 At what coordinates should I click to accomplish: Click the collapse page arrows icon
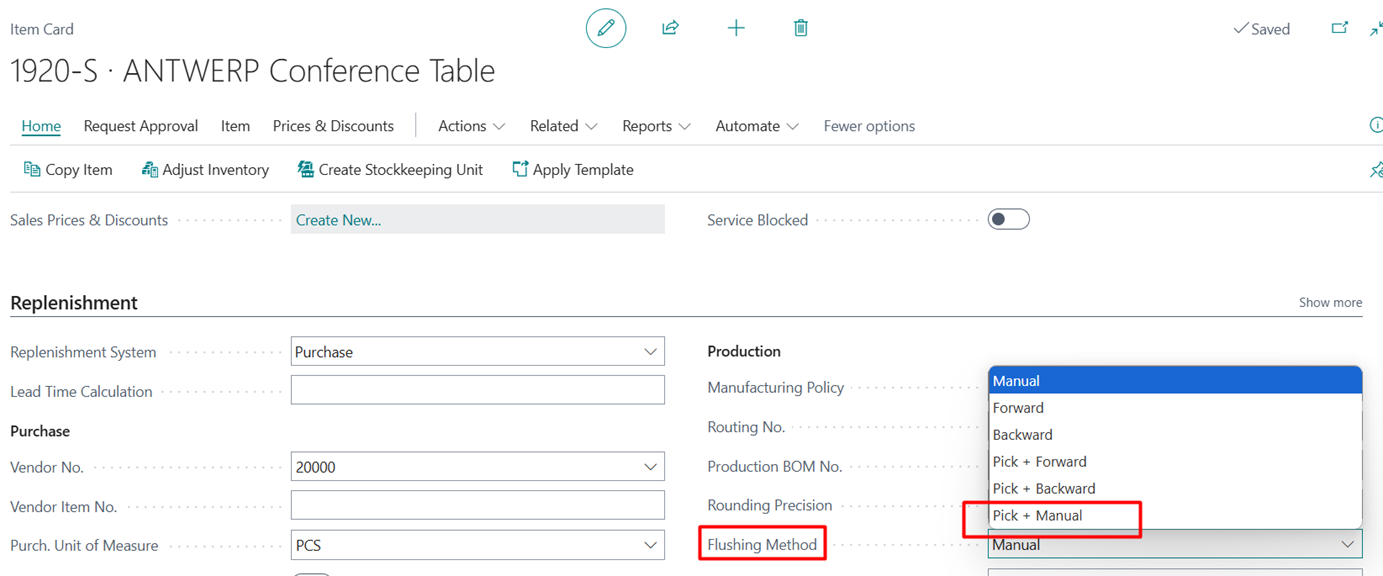click(x=1376, y=28)
